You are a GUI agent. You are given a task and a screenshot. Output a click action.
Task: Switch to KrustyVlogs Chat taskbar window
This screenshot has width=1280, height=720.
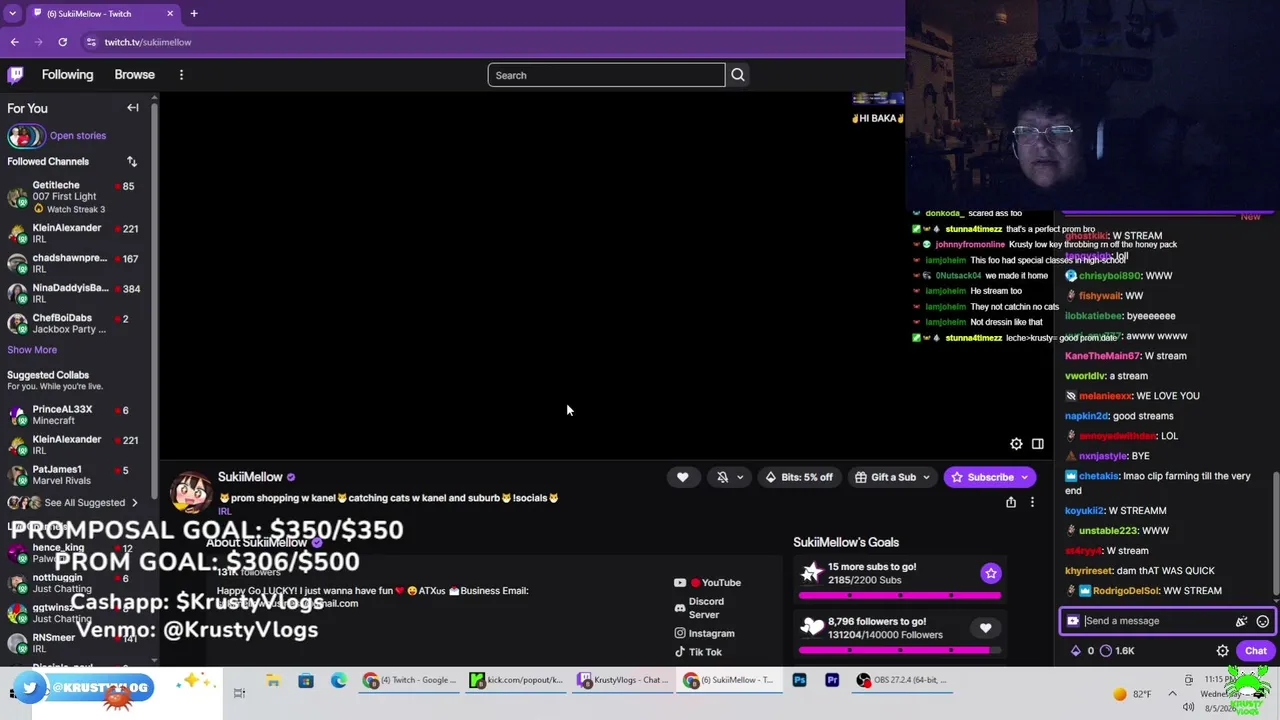click(624, 680)
